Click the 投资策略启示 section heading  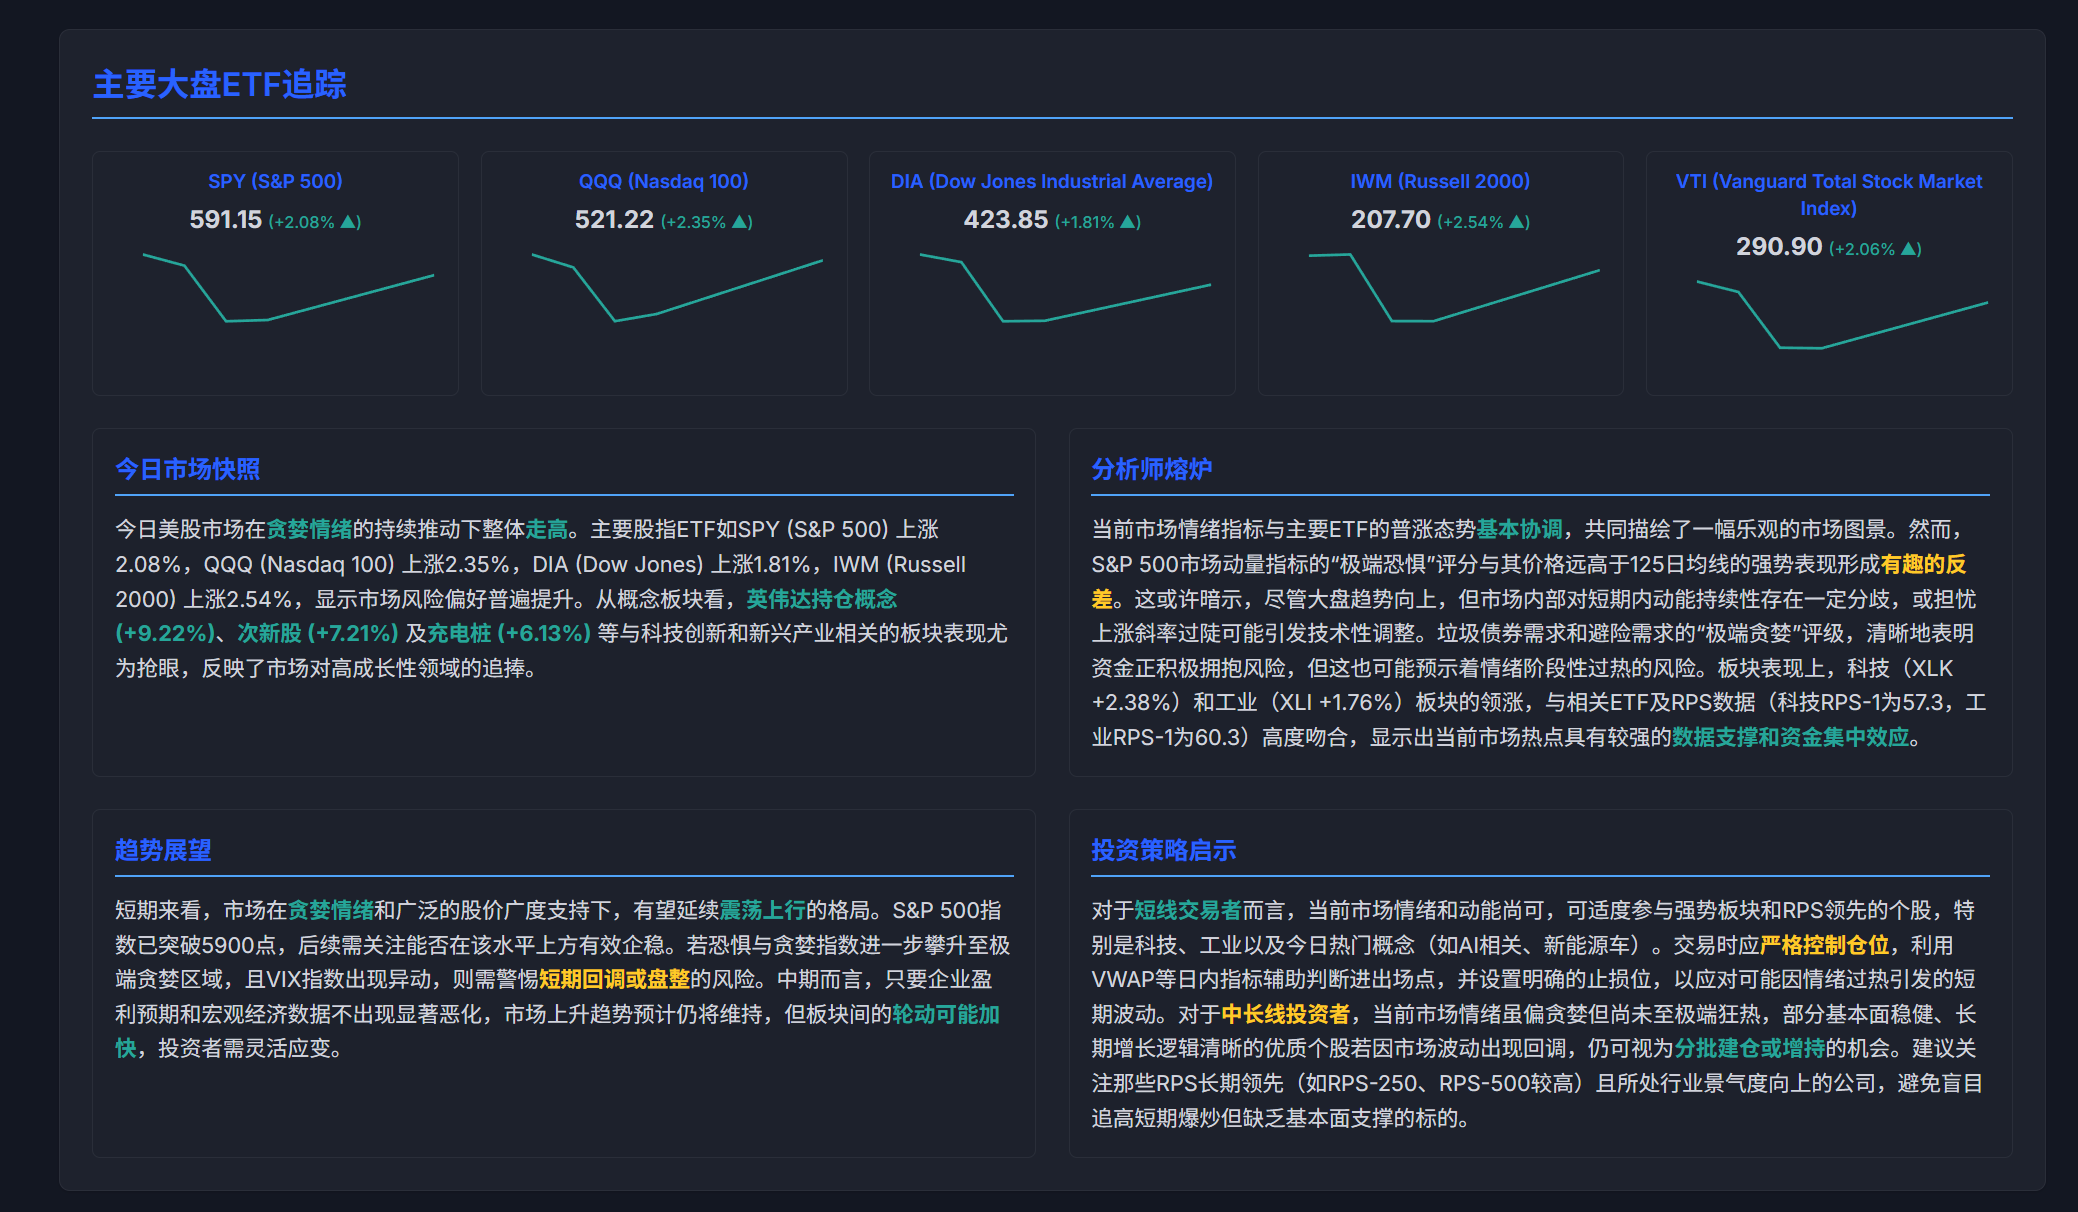(1164, 850)
